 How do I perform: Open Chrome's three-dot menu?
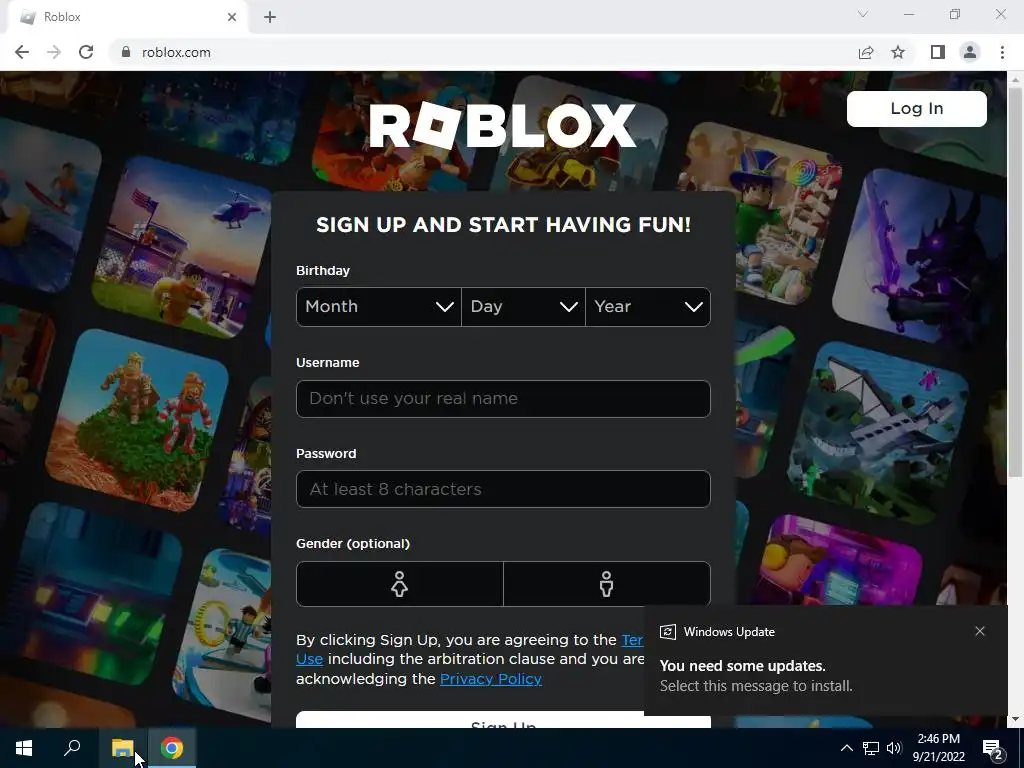pyautogui.click(x=1002, y=52)
